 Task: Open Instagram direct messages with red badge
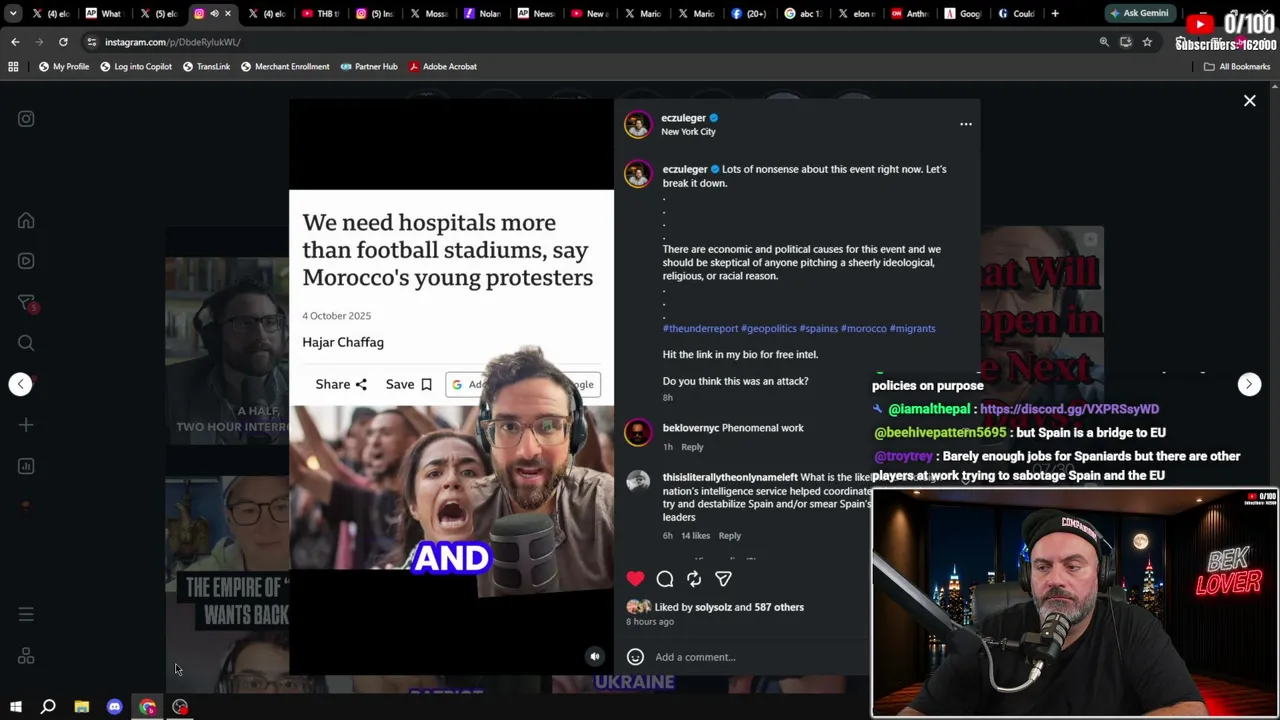(27, 303)
